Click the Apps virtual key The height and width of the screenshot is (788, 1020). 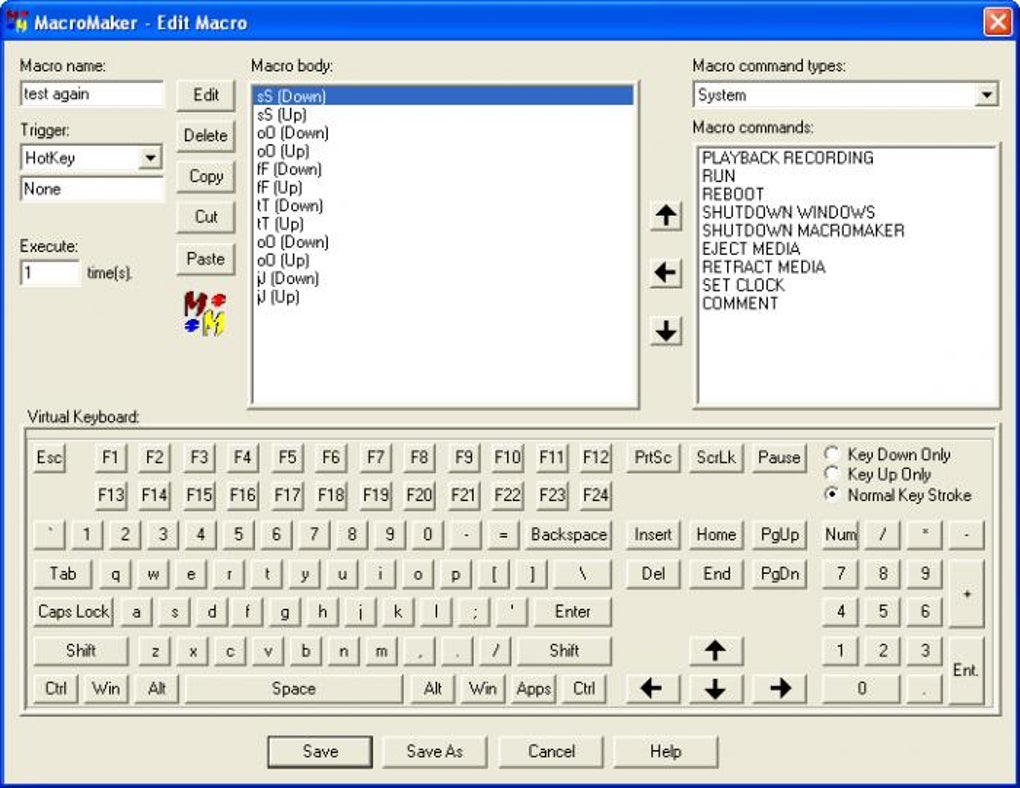tap(533, 688)
